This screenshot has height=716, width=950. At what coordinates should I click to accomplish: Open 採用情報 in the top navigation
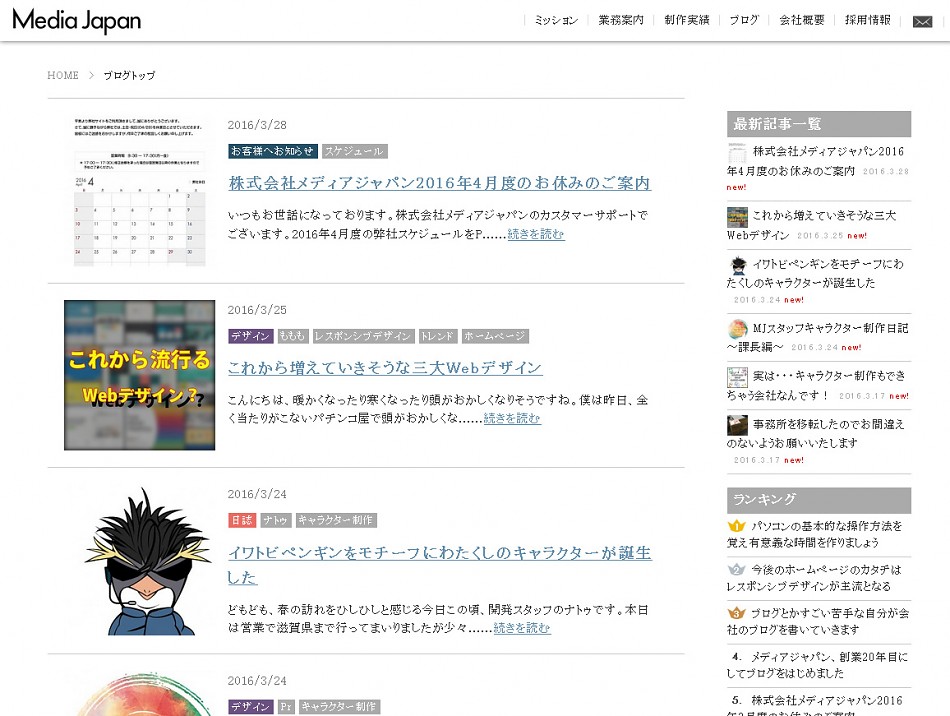(868, 21)
